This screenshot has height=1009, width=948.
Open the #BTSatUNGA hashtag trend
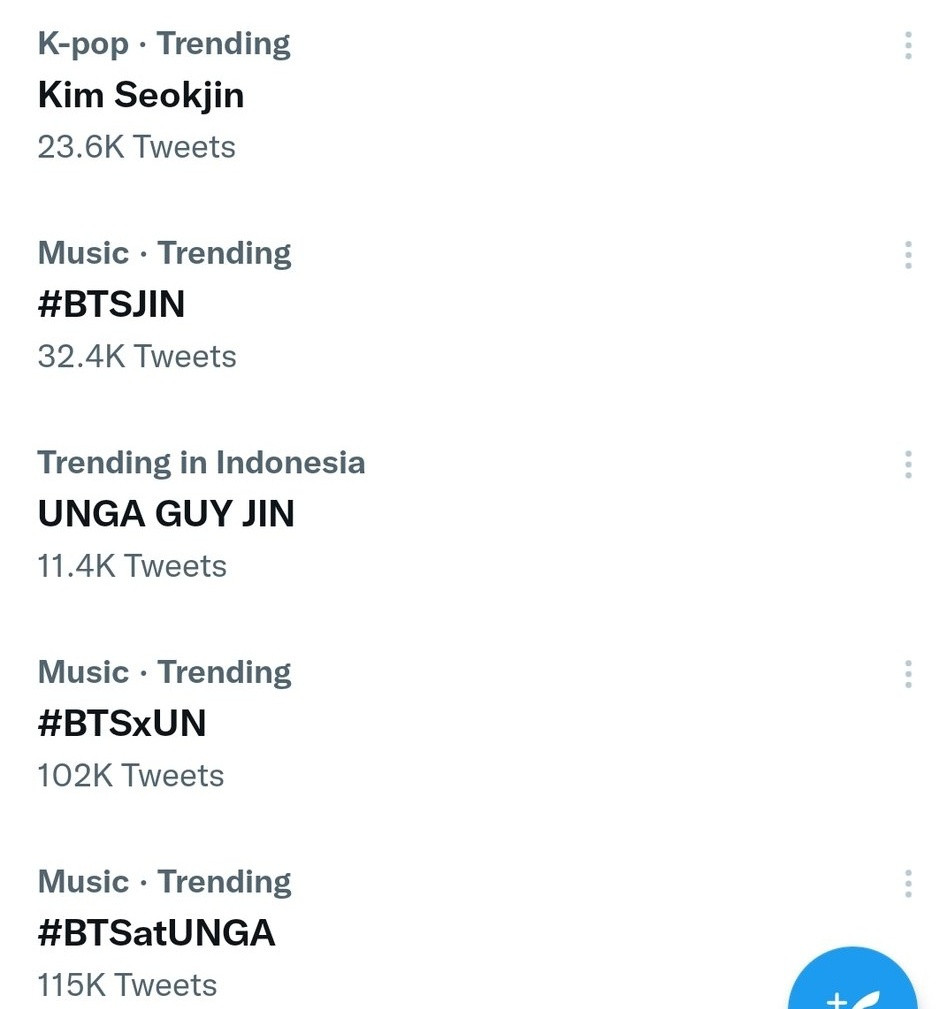point(156,933)
